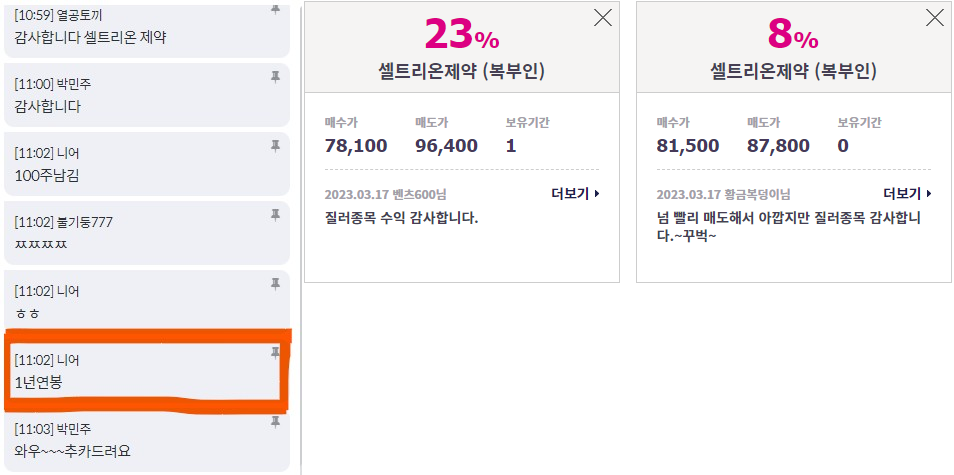Pin the ㅎㅎ message by 니어
Screen dimensions: 954x475
click(x=275, y=283)
